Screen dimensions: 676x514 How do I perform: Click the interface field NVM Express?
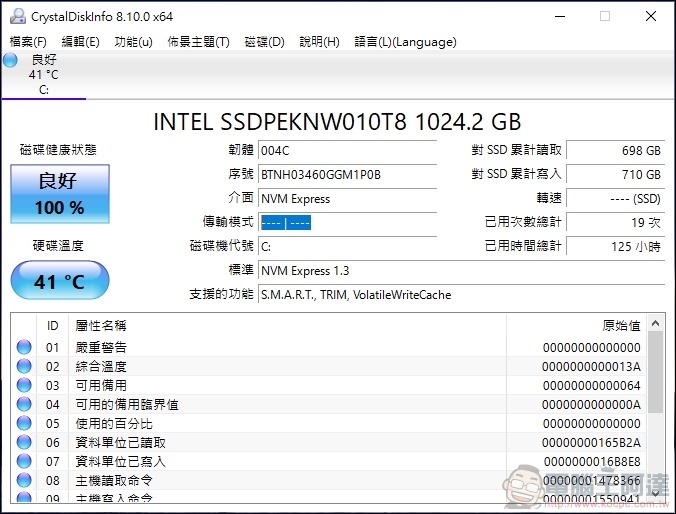tap(347, 199)
